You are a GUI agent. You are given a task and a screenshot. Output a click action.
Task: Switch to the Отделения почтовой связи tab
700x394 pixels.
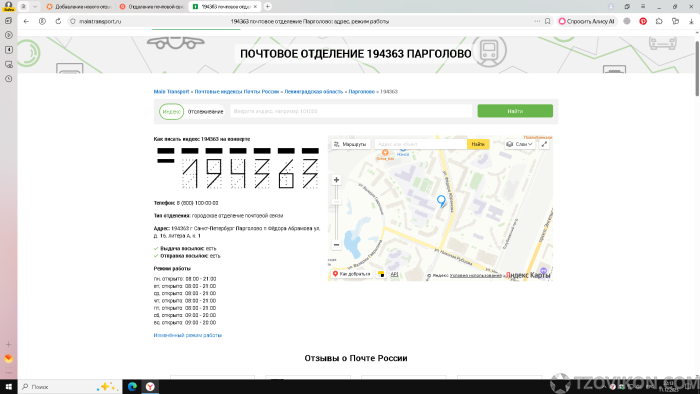[x=152, y=7]
